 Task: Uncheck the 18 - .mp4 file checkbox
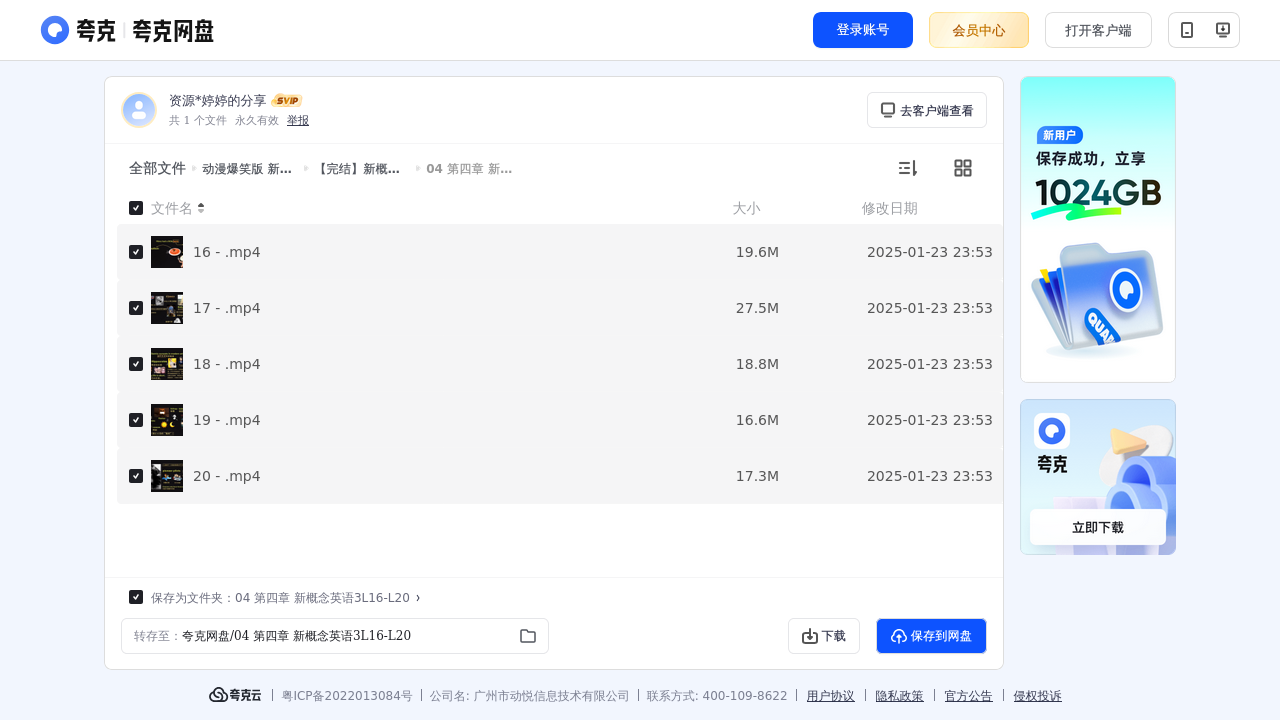click(x=136, y=364)
